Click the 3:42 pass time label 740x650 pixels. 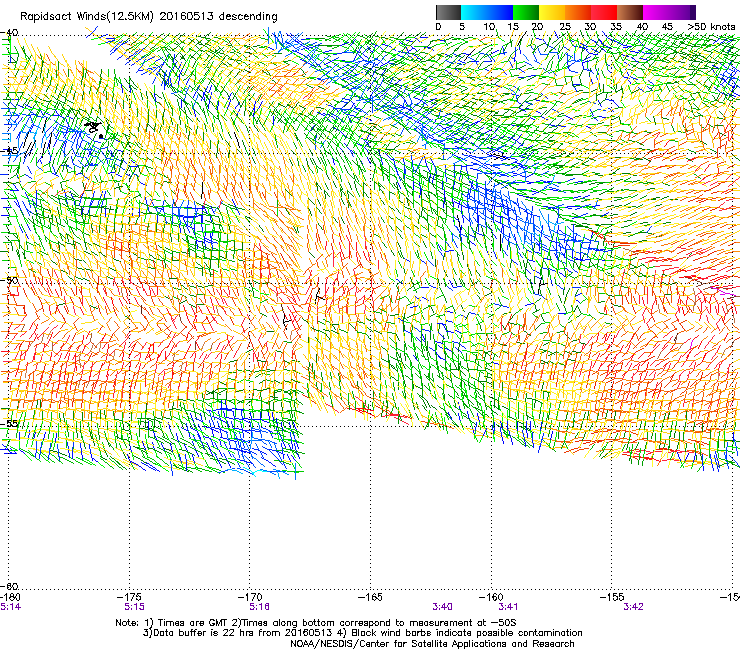pyautogui.click(x=633, y=607)
